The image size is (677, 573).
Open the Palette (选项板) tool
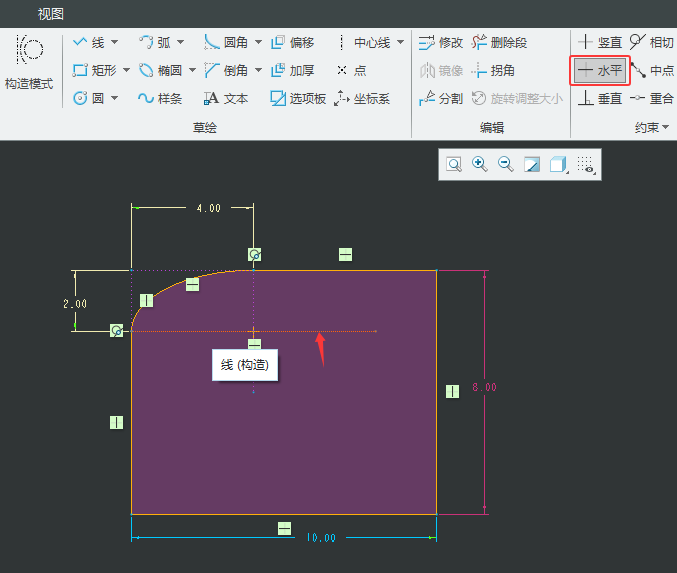click(x=298, y=98)
